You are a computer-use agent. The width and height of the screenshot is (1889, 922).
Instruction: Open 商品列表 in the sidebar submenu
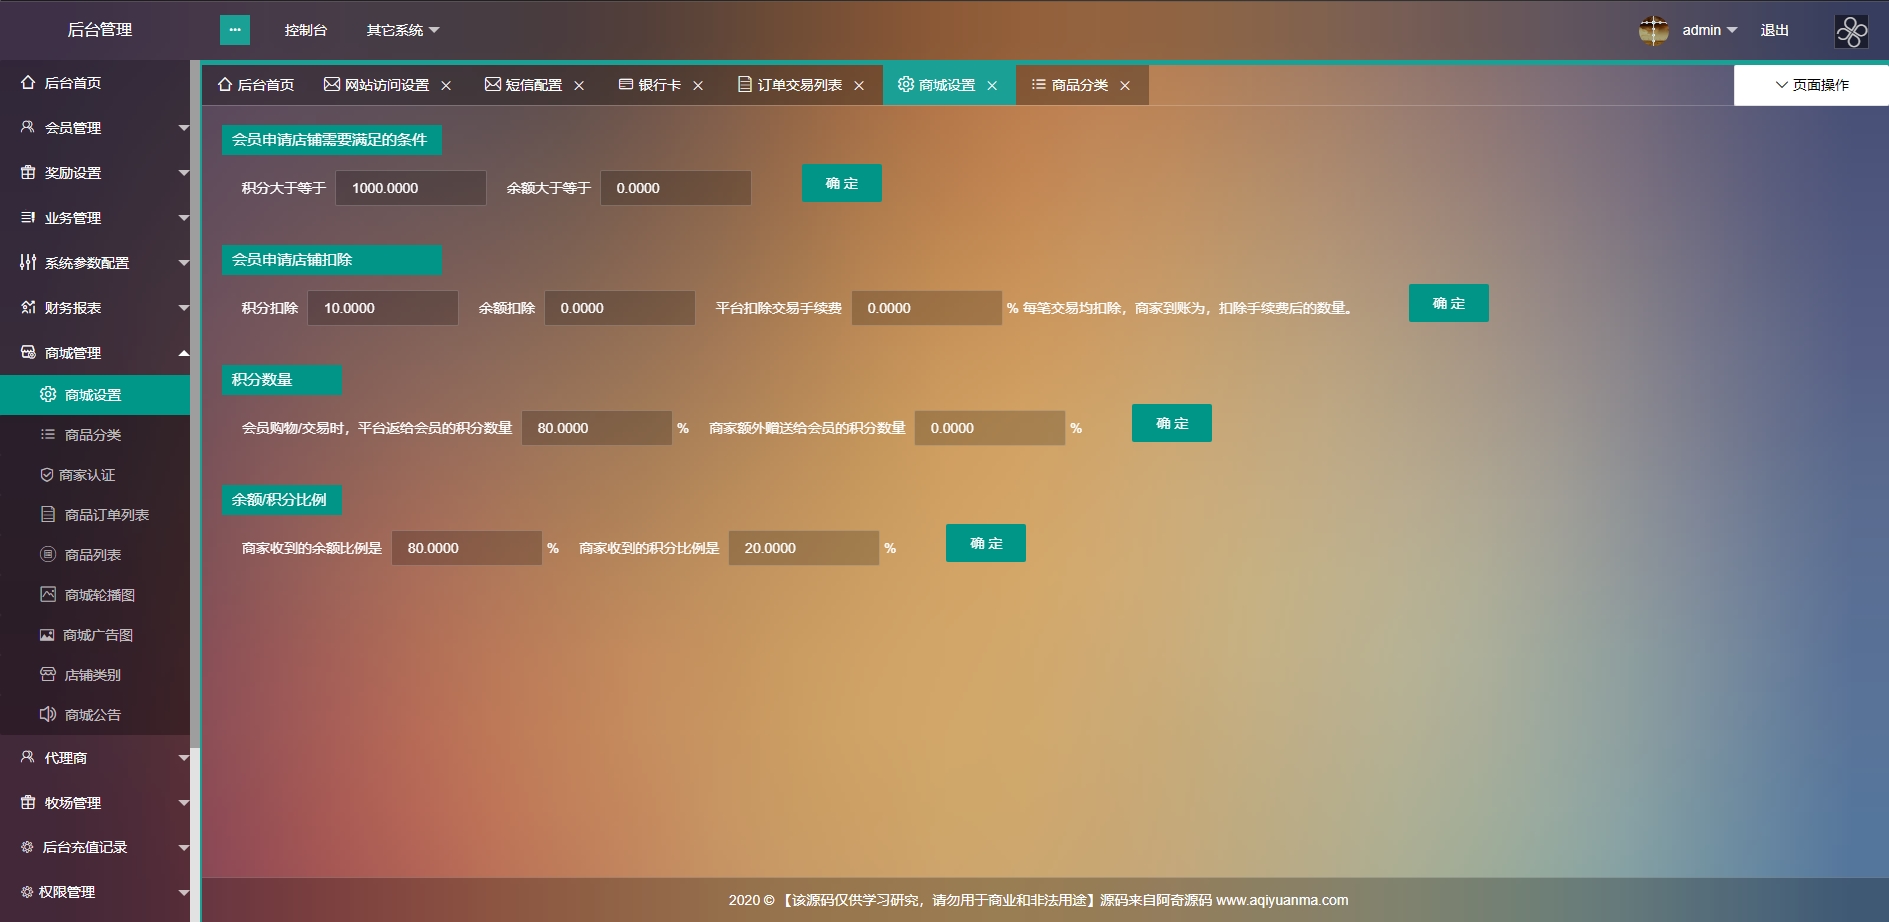[x=95, y=555]
